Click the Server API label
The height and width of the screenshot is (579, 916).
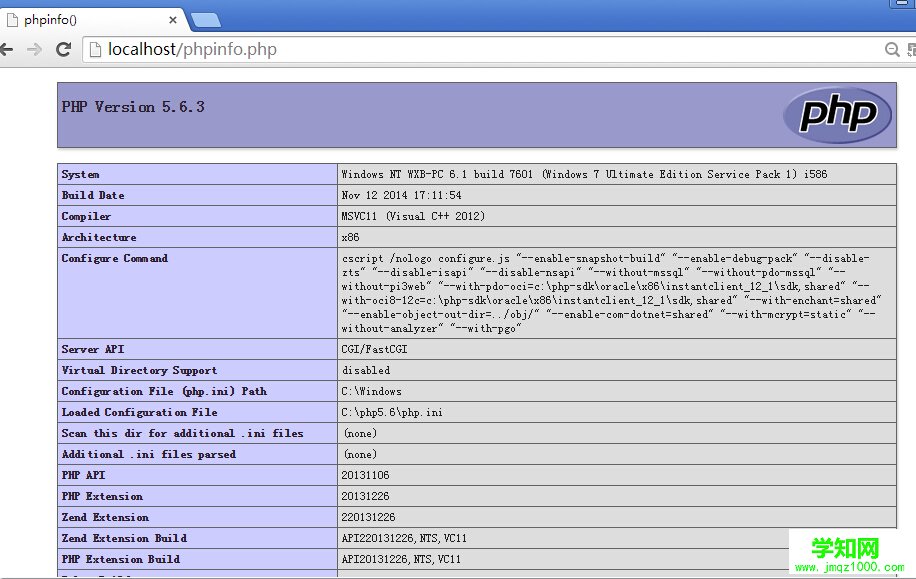pyautogui.click(x=93, y=349)
